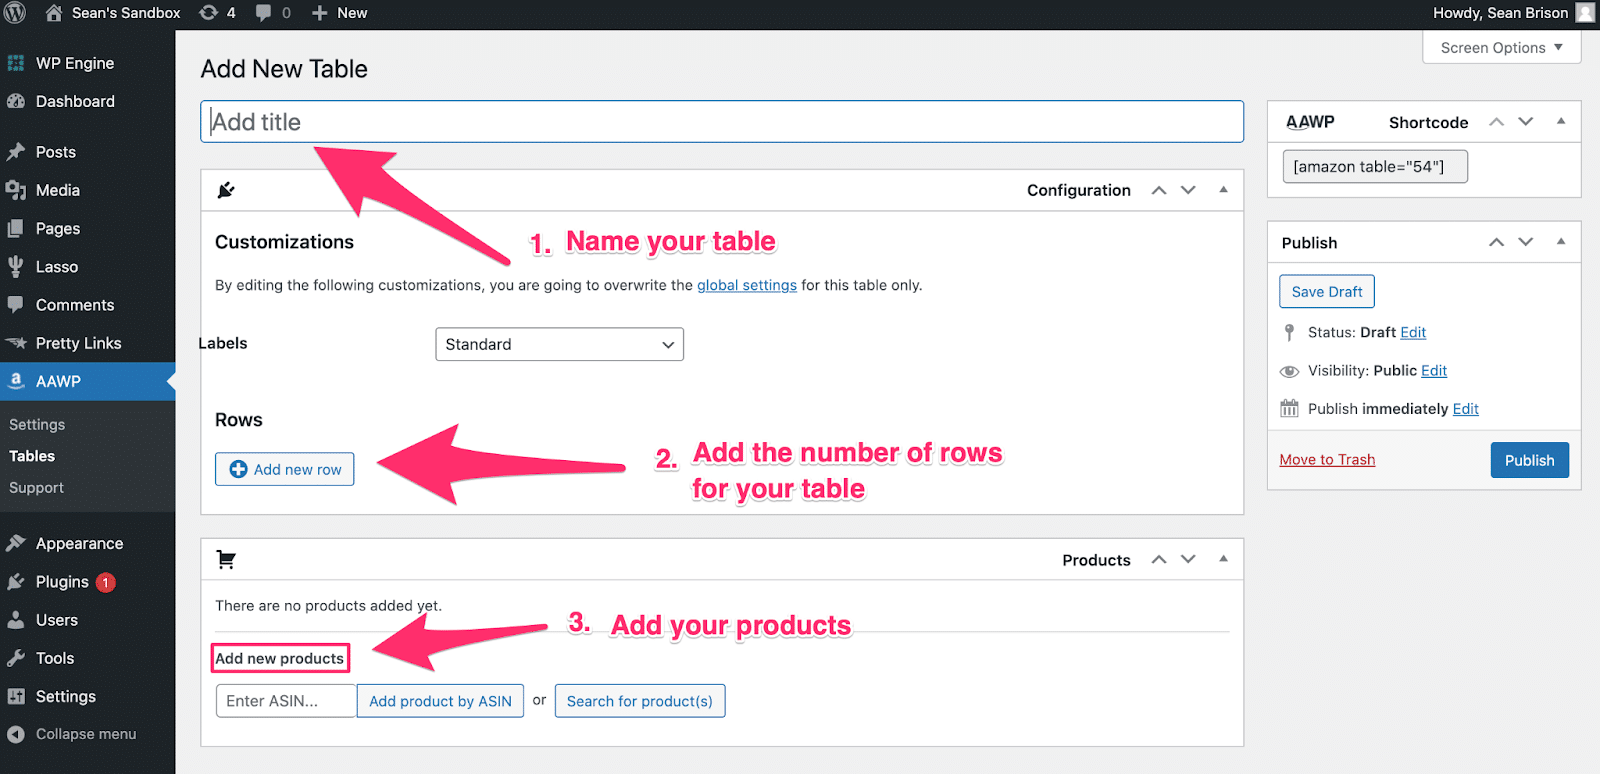
Task: Open WP Engine sidebar icon
Action: click(16, 63)
